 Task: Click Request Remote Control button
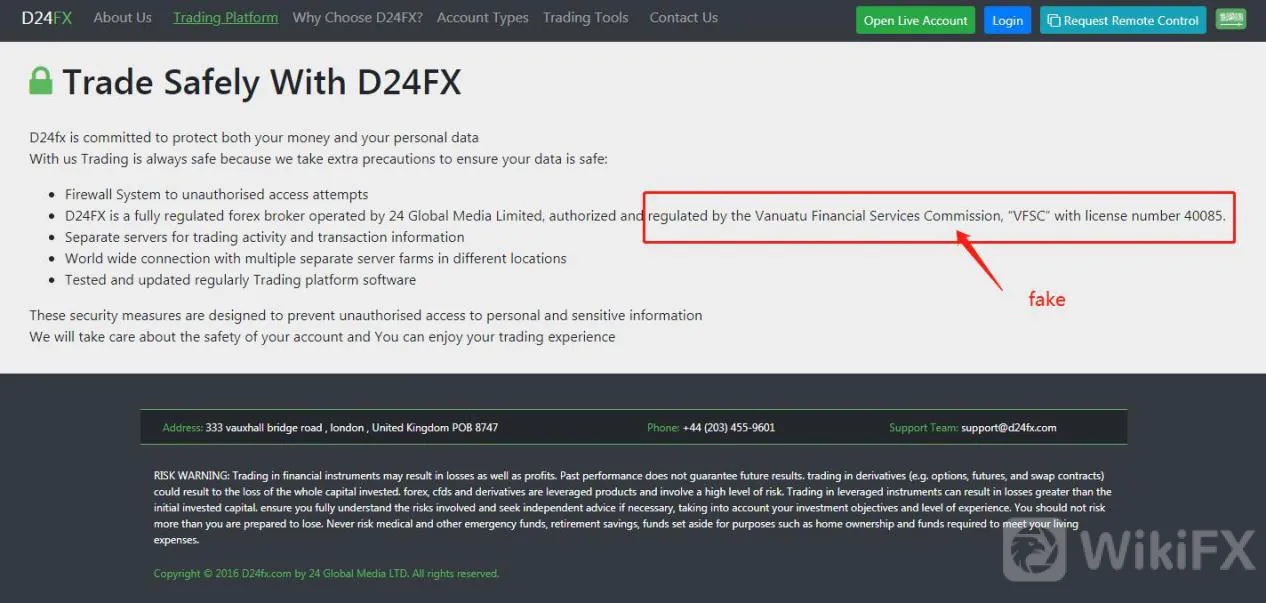pos(1123,20)
